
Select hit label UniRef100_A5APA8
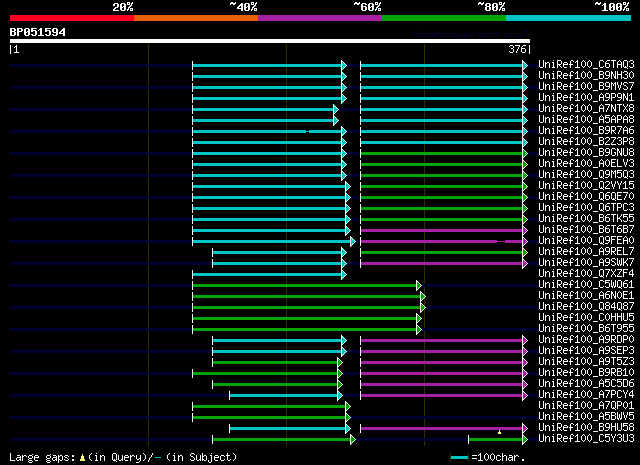click(x=586, y=120)
